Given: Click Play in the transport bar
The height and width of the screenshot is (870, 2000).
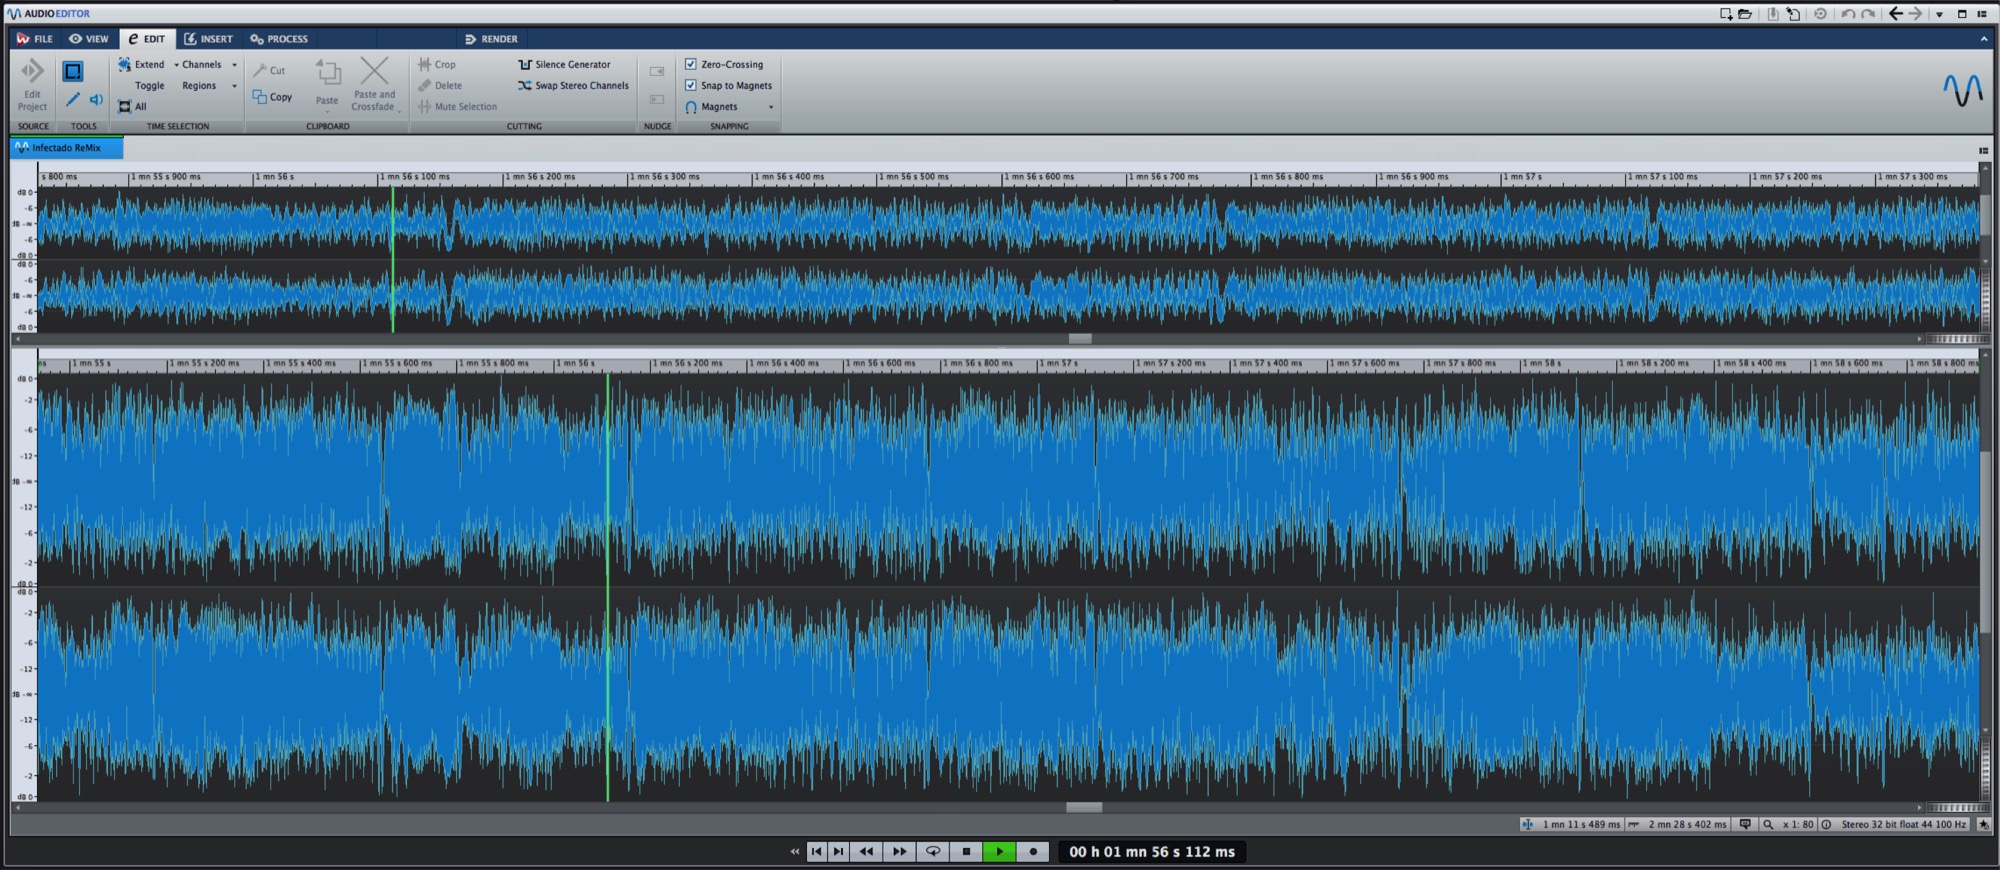Looking at the screenshot, I should [999, 851].
